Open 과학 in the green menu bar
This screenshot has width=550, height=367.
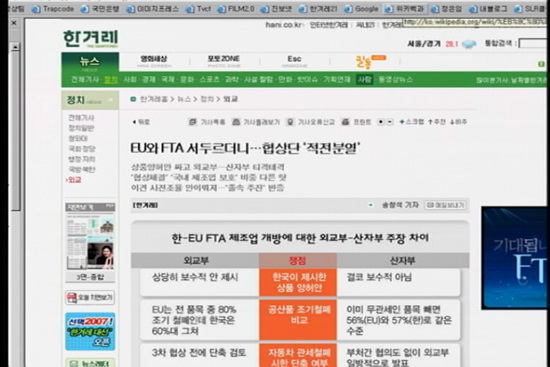[x=232, y=80]
